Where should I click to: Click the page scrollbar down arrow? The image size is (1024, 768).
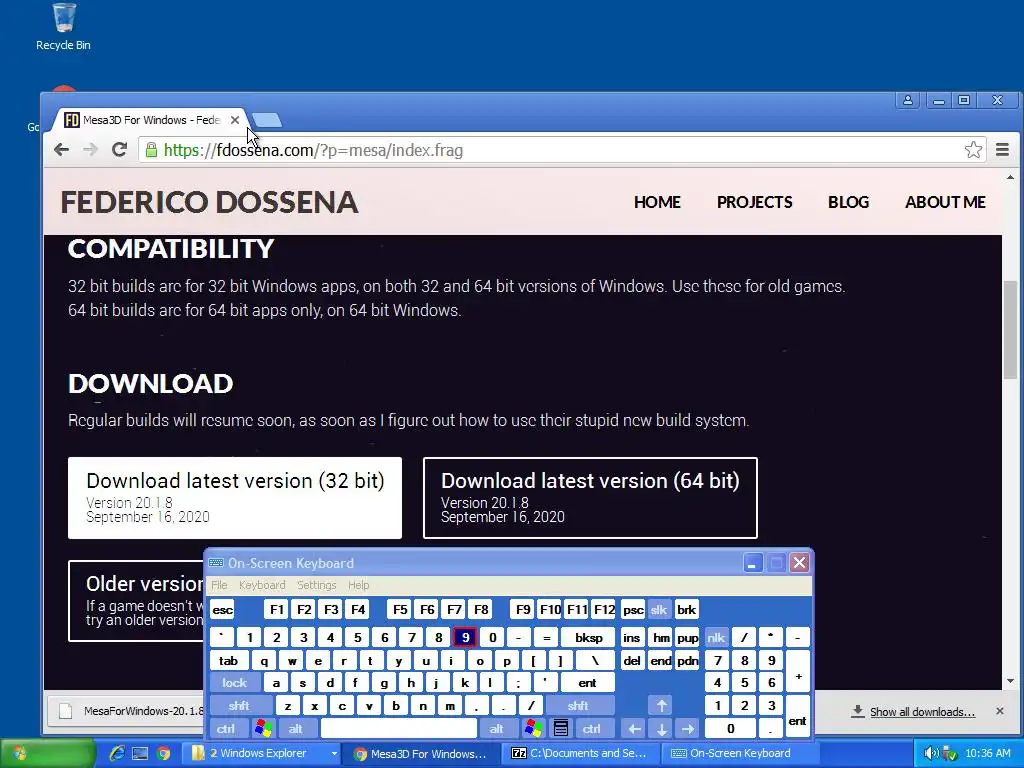1010,681
